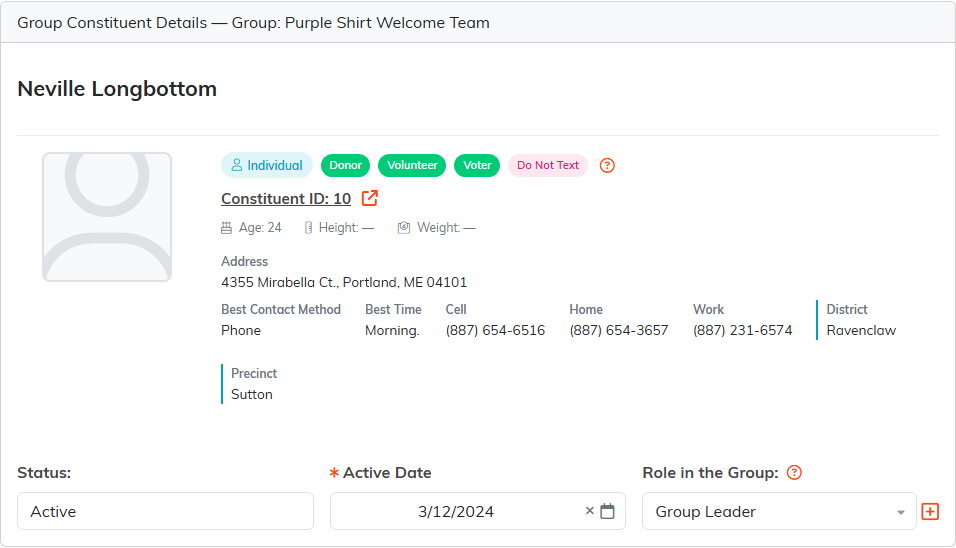
Task: Click the person icon in Individual badge
Action: [x=237, y=165]
